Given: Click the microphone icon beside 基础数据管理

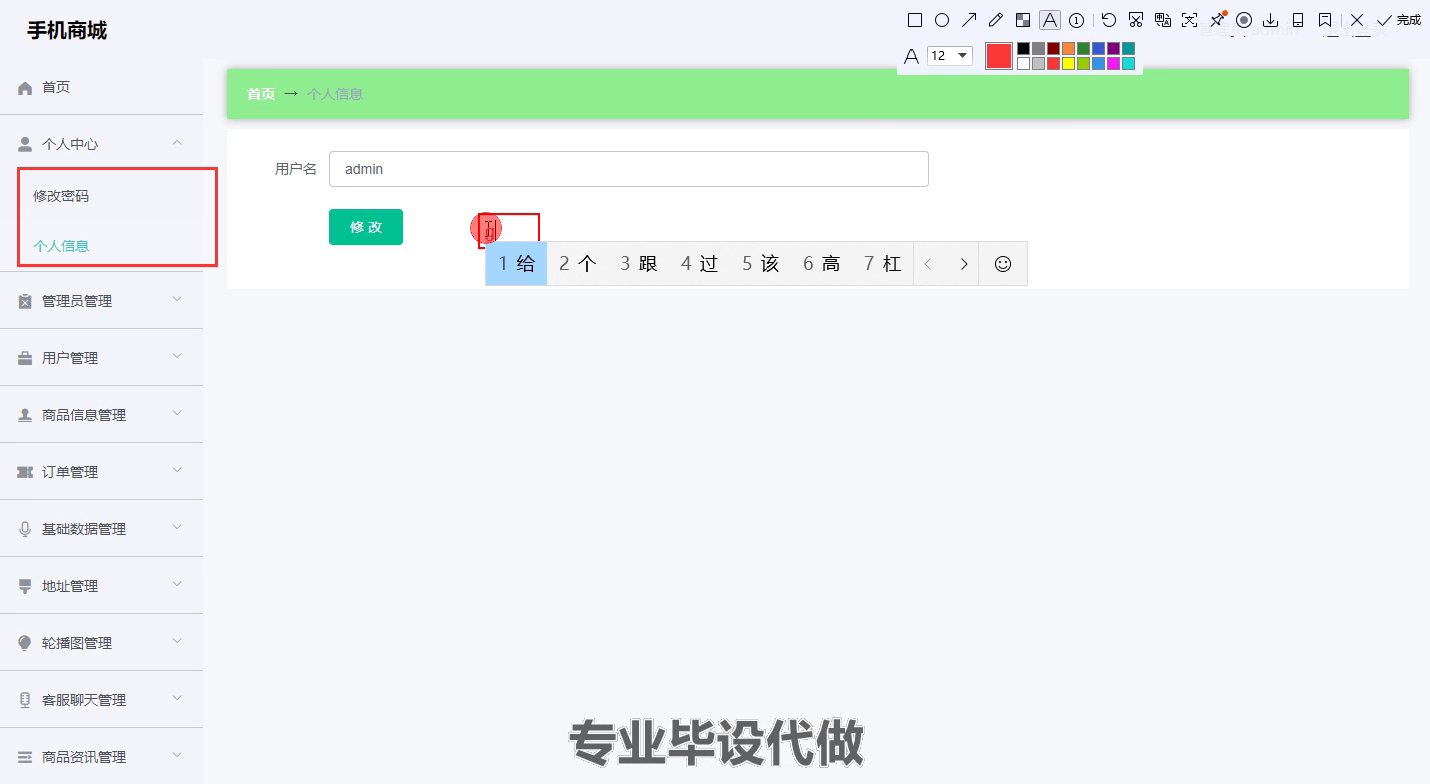Looking at the screenshot, I should [26, 529].
